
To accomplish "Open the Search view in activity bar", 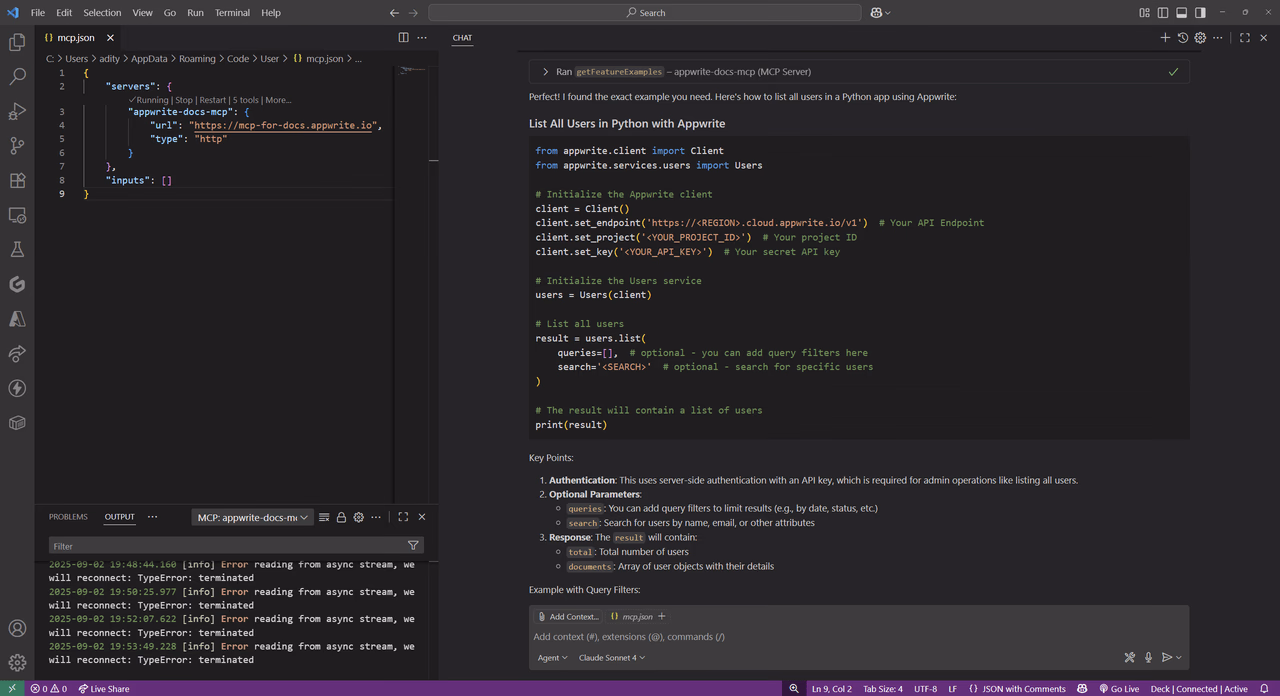I will point(17,77).
